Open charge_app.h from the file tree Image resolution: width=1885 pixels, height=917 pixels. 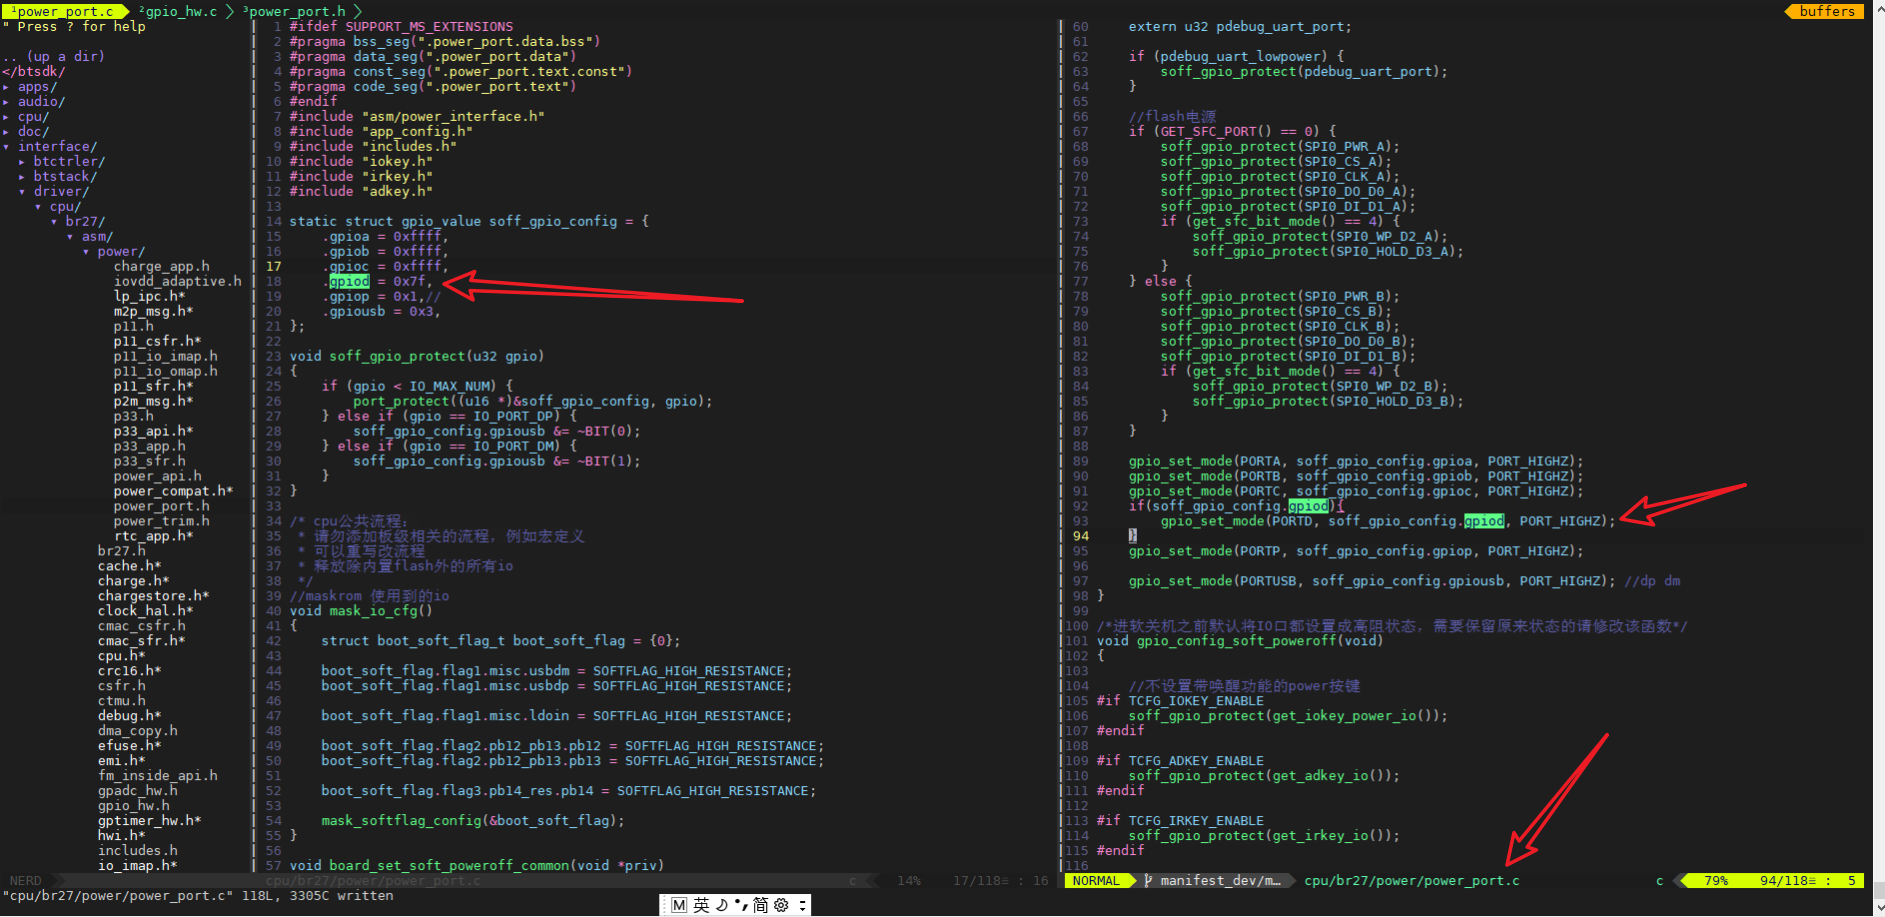click(x=161, y=266)
